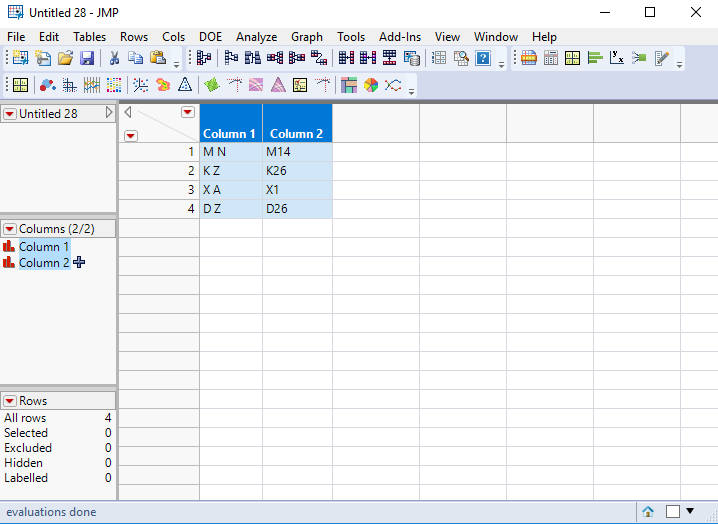718x524 pixels.
Task: Open the DOE menu
Action: (x=211, y=37)
